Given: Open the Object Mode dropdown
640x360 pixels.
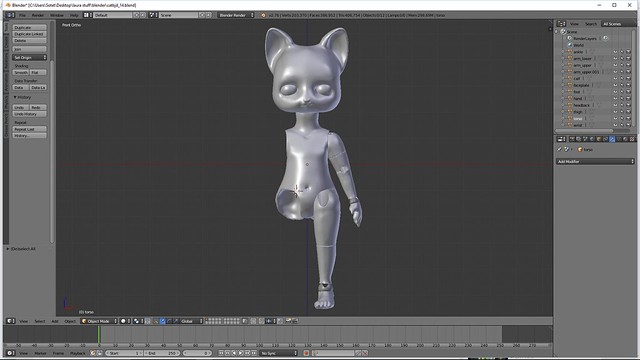Looking at the screenshot, I should (99, 321).
